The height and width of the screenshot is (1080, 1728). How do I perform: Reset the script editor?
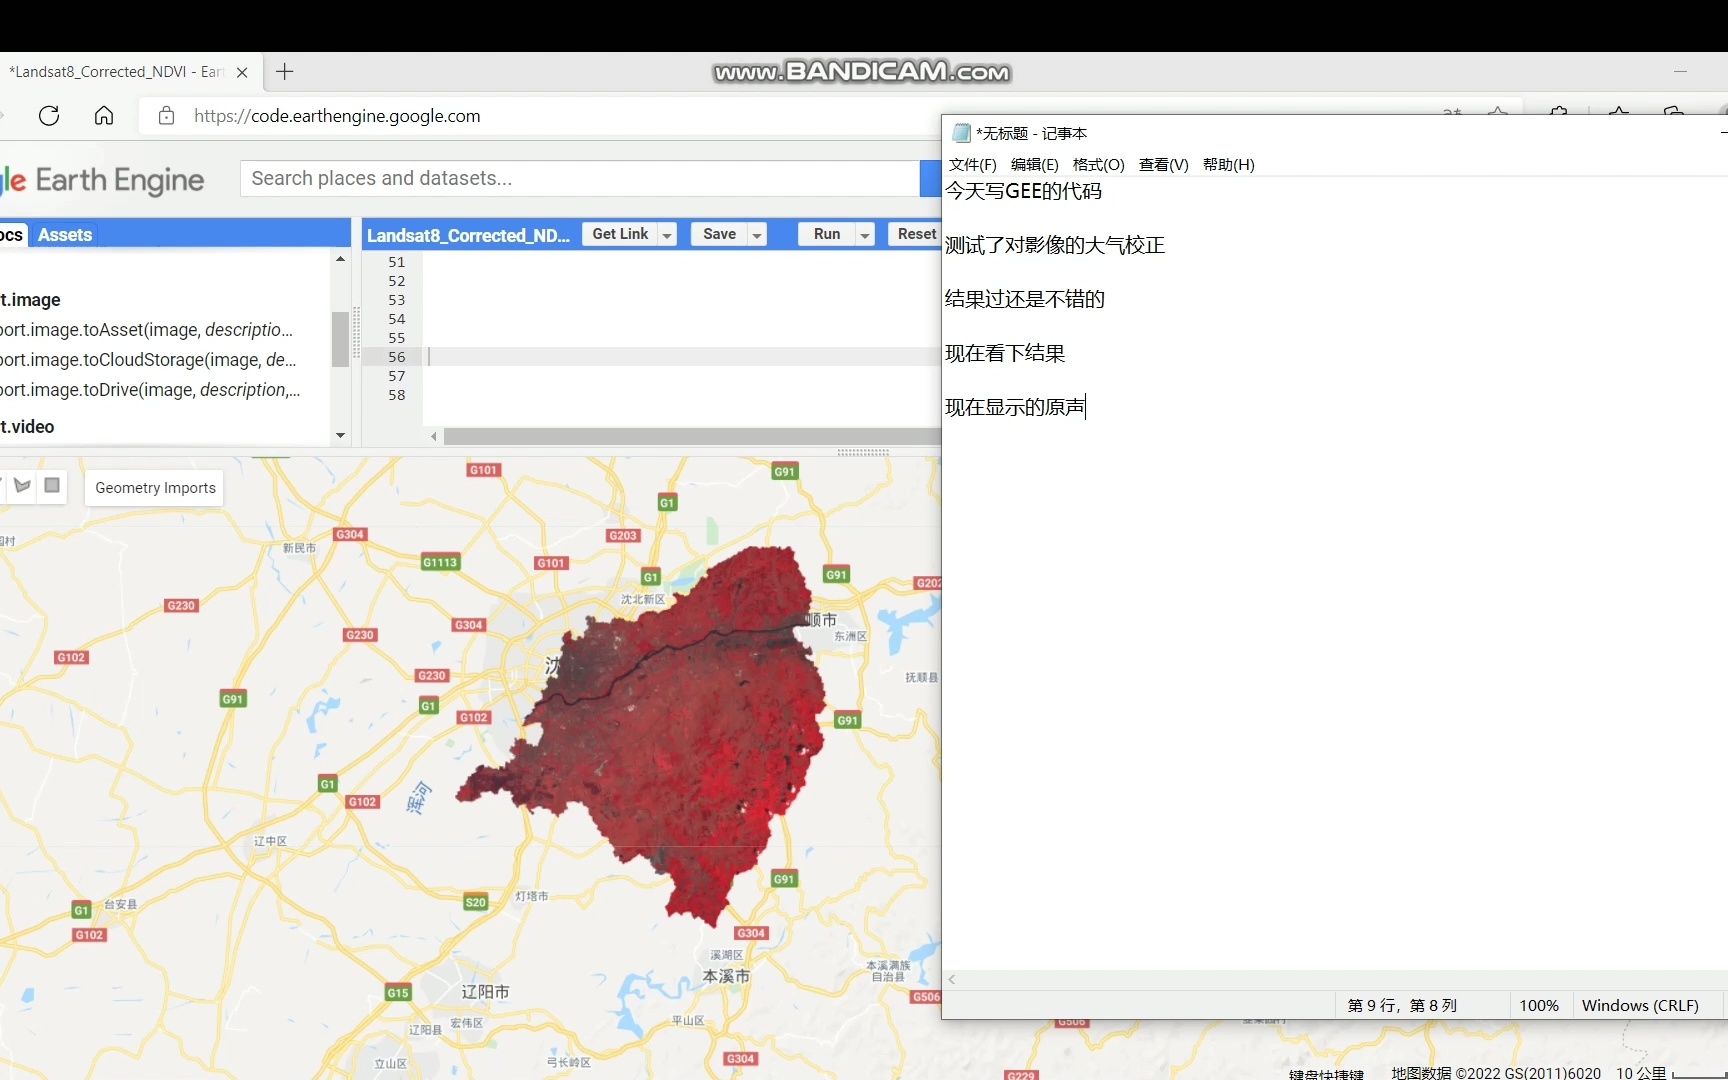coord(917,234)
